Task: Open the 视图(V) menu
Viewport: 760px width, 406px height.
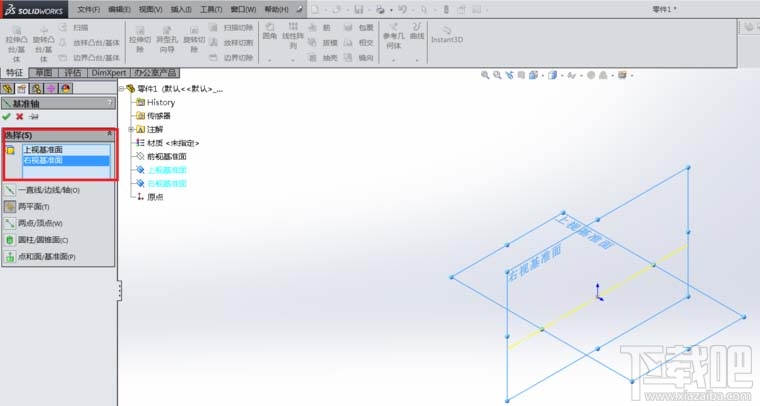Action: click(x=150, y=9)
